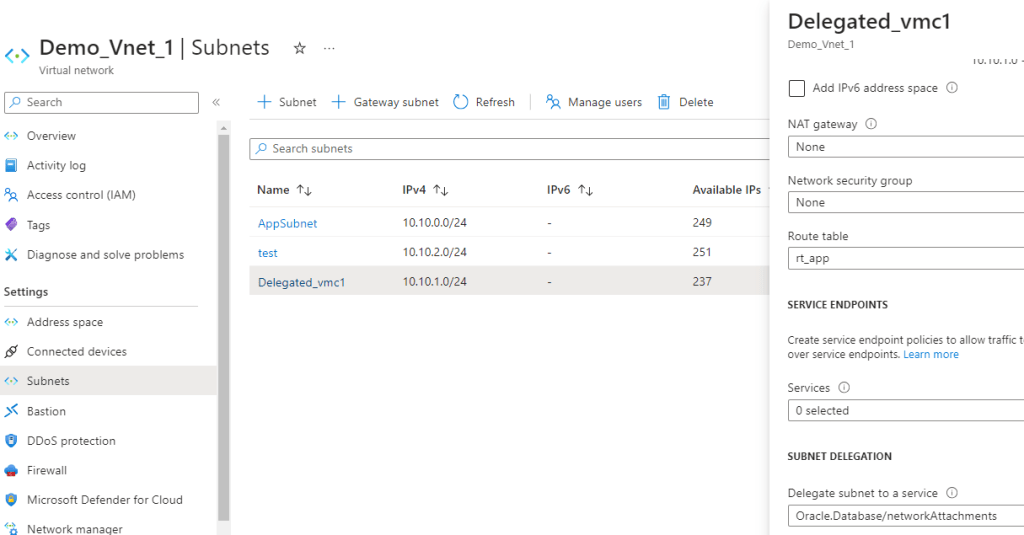Click the Learn more link

pyautogui.click(x=930, y=354)
